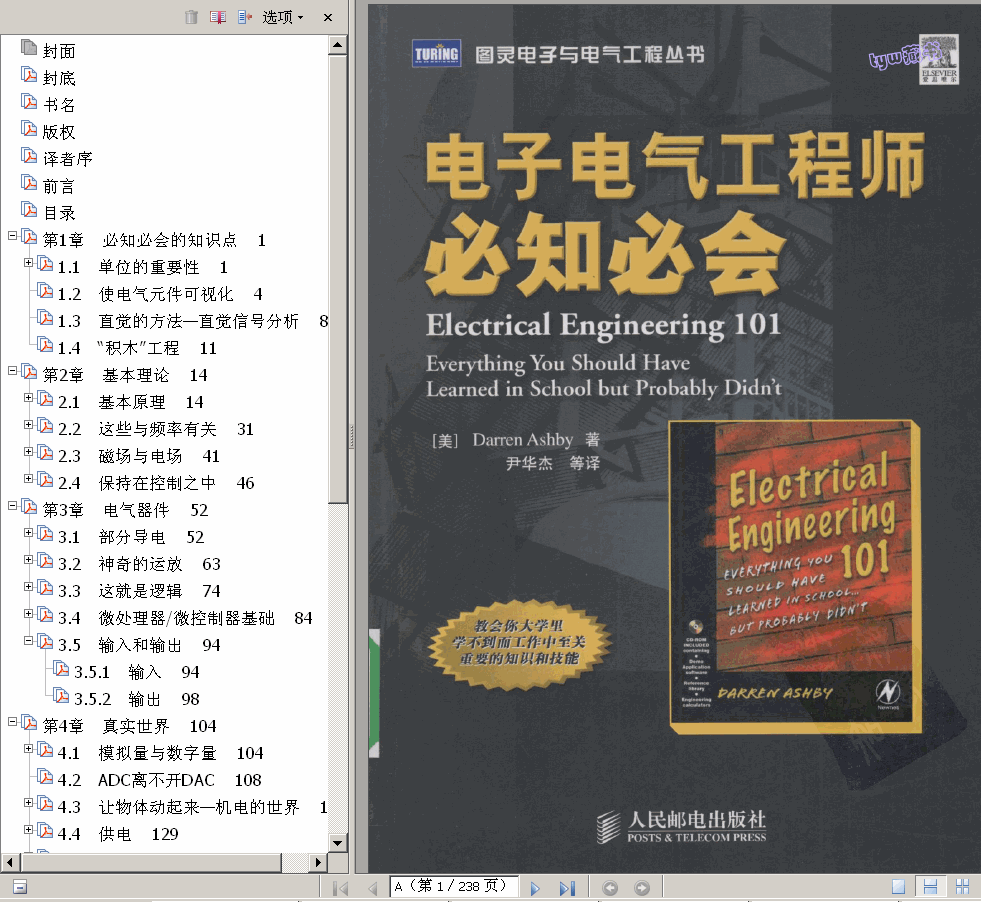Close the bookmarks panel
981x902 pixels.
click(328, 18)
